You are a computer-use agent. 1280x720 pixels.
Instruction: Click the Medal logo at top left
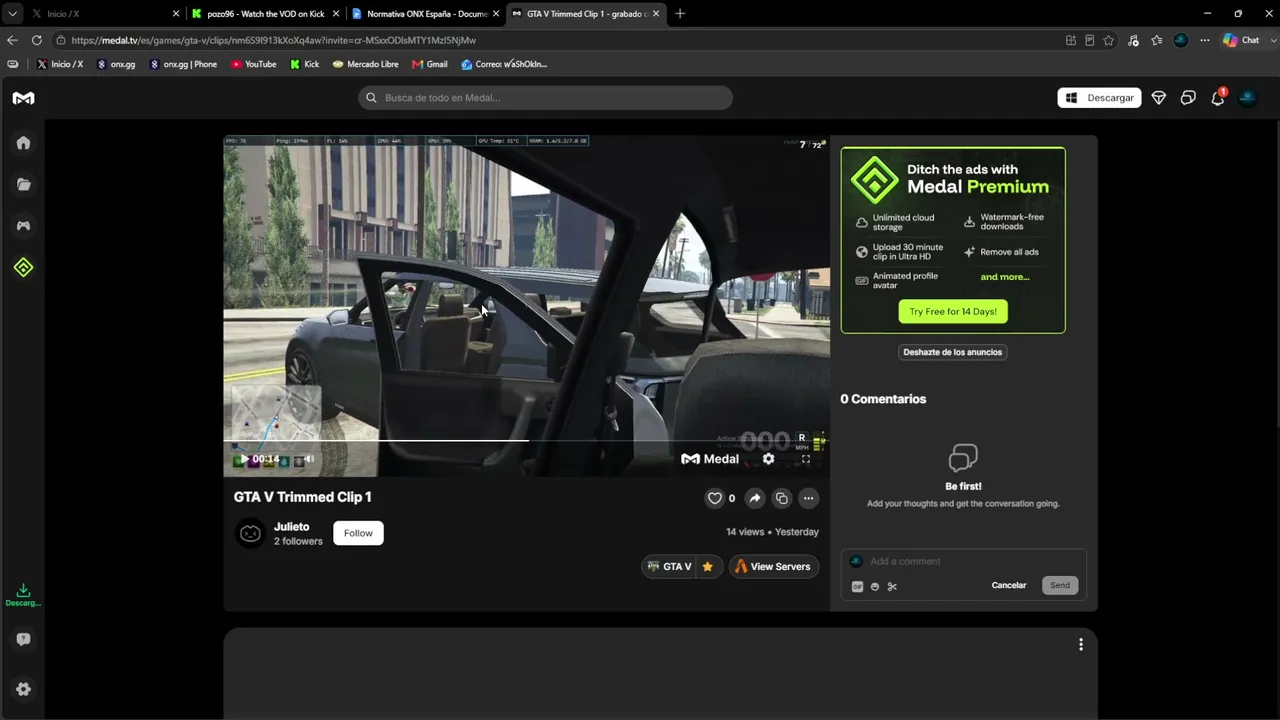[23, 98]
